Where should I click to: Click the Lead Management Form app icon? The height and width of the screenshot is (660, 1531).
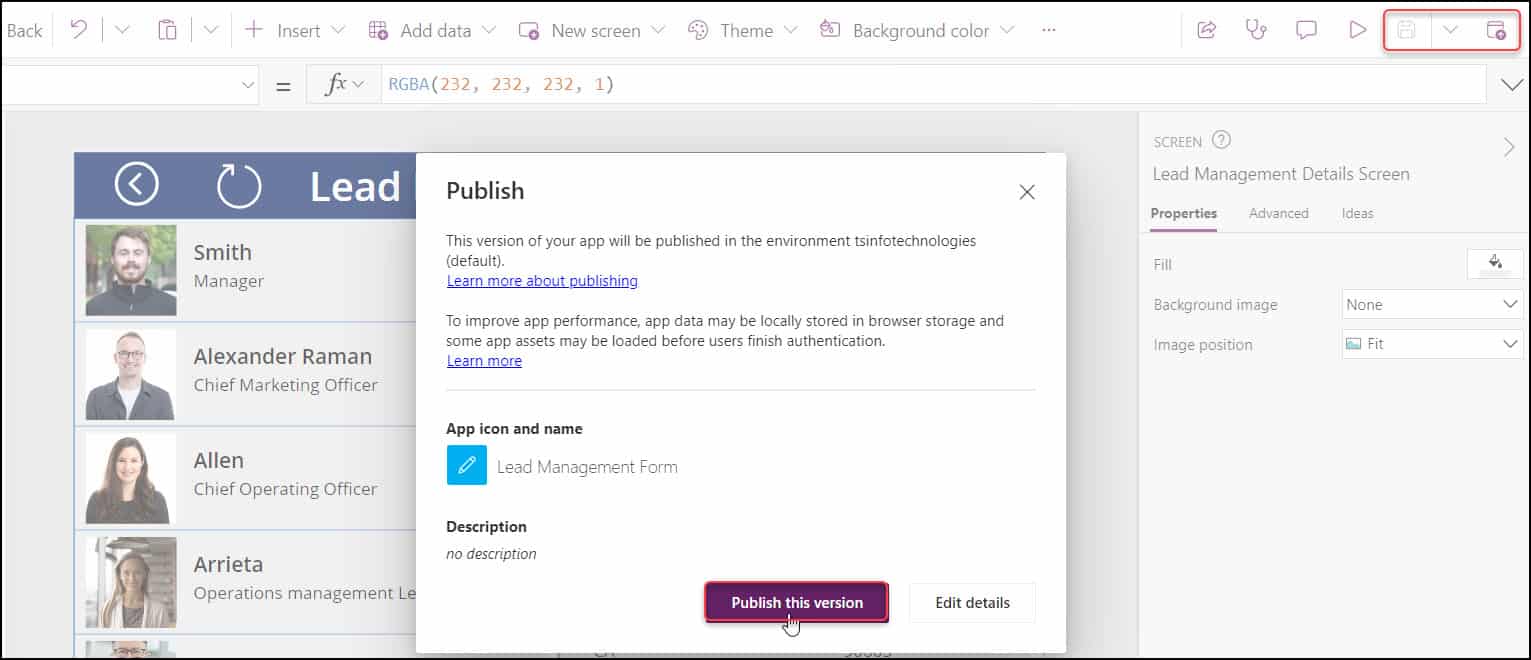coord(465,464)
